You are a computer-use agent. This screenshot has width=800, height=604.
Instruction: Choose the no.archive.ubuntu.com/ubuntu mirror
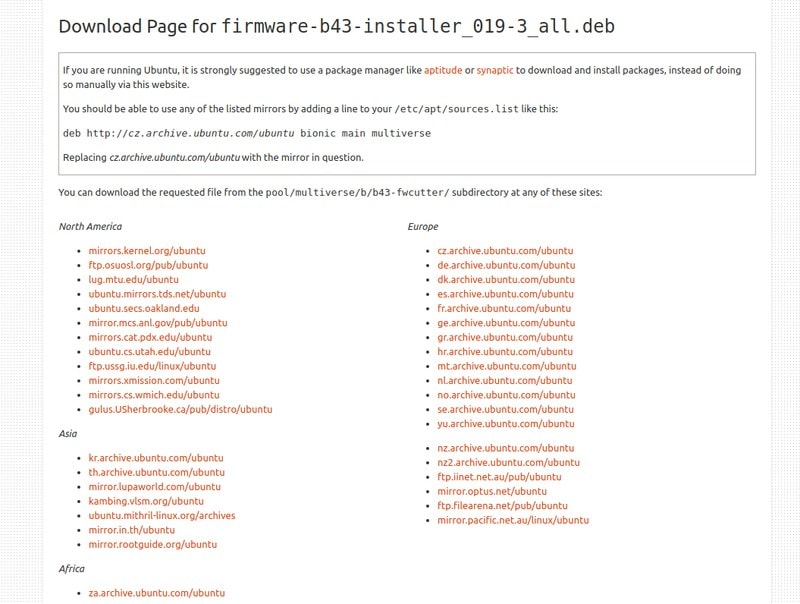[506, 395]
